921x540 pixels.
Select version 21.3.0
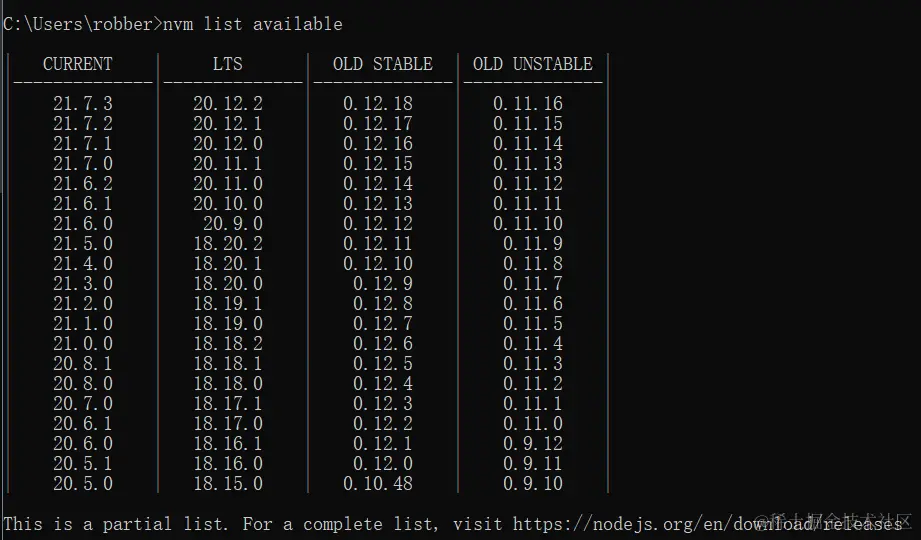[x=83, y=284]
